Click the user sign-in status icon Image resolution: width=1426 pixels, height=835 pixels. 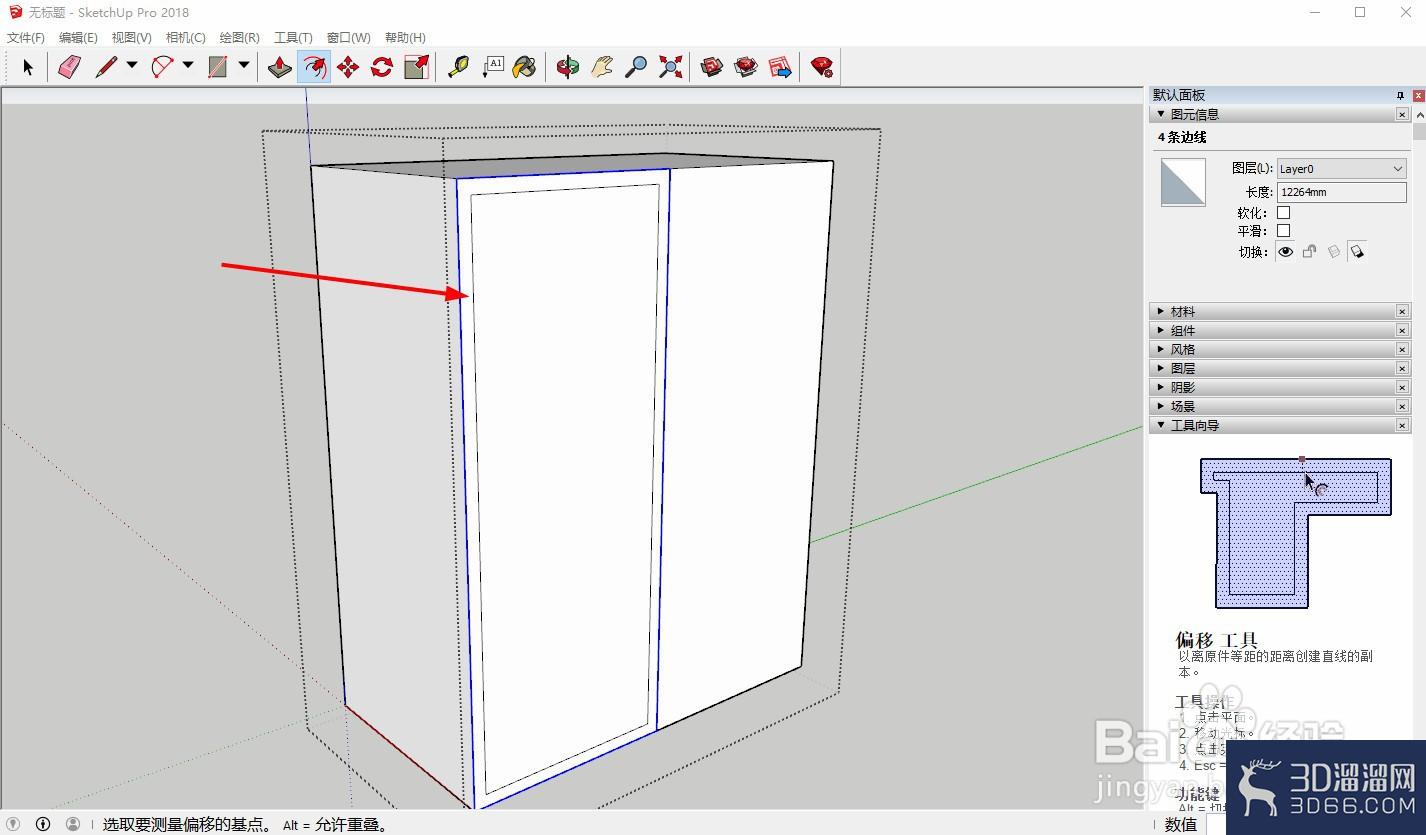coord(73,824)
